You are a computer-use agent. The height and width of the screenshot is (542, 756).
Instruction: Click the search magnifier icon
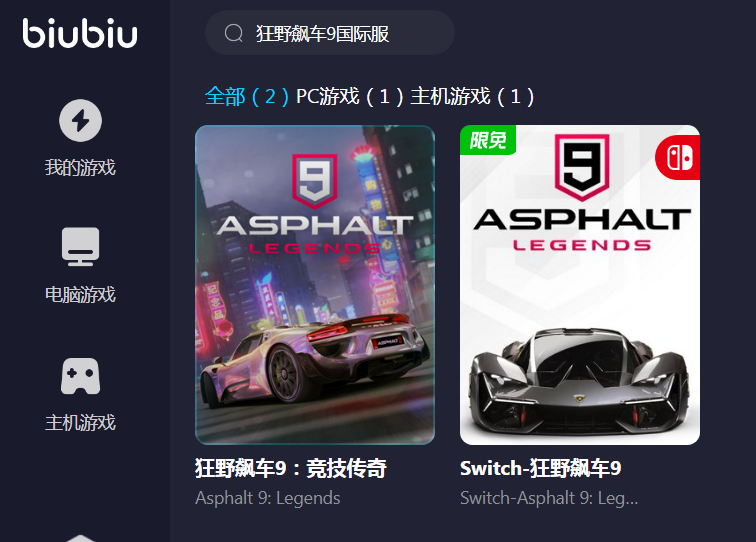point(234,33)
